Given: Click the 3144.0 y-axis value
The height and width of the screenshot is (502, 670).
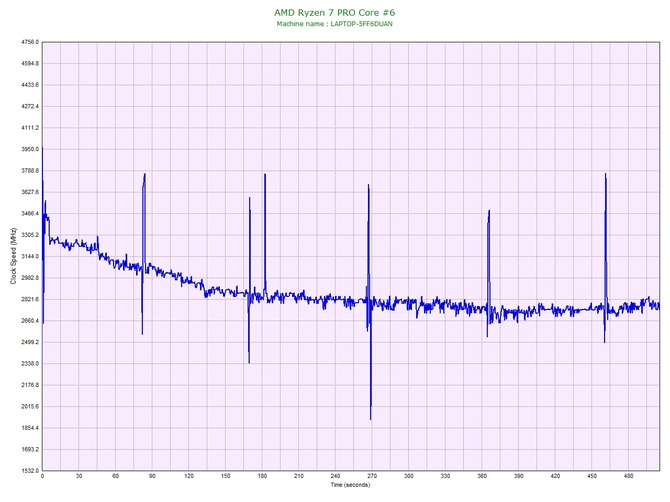Looking at the screenshot, I should (30, 256).
